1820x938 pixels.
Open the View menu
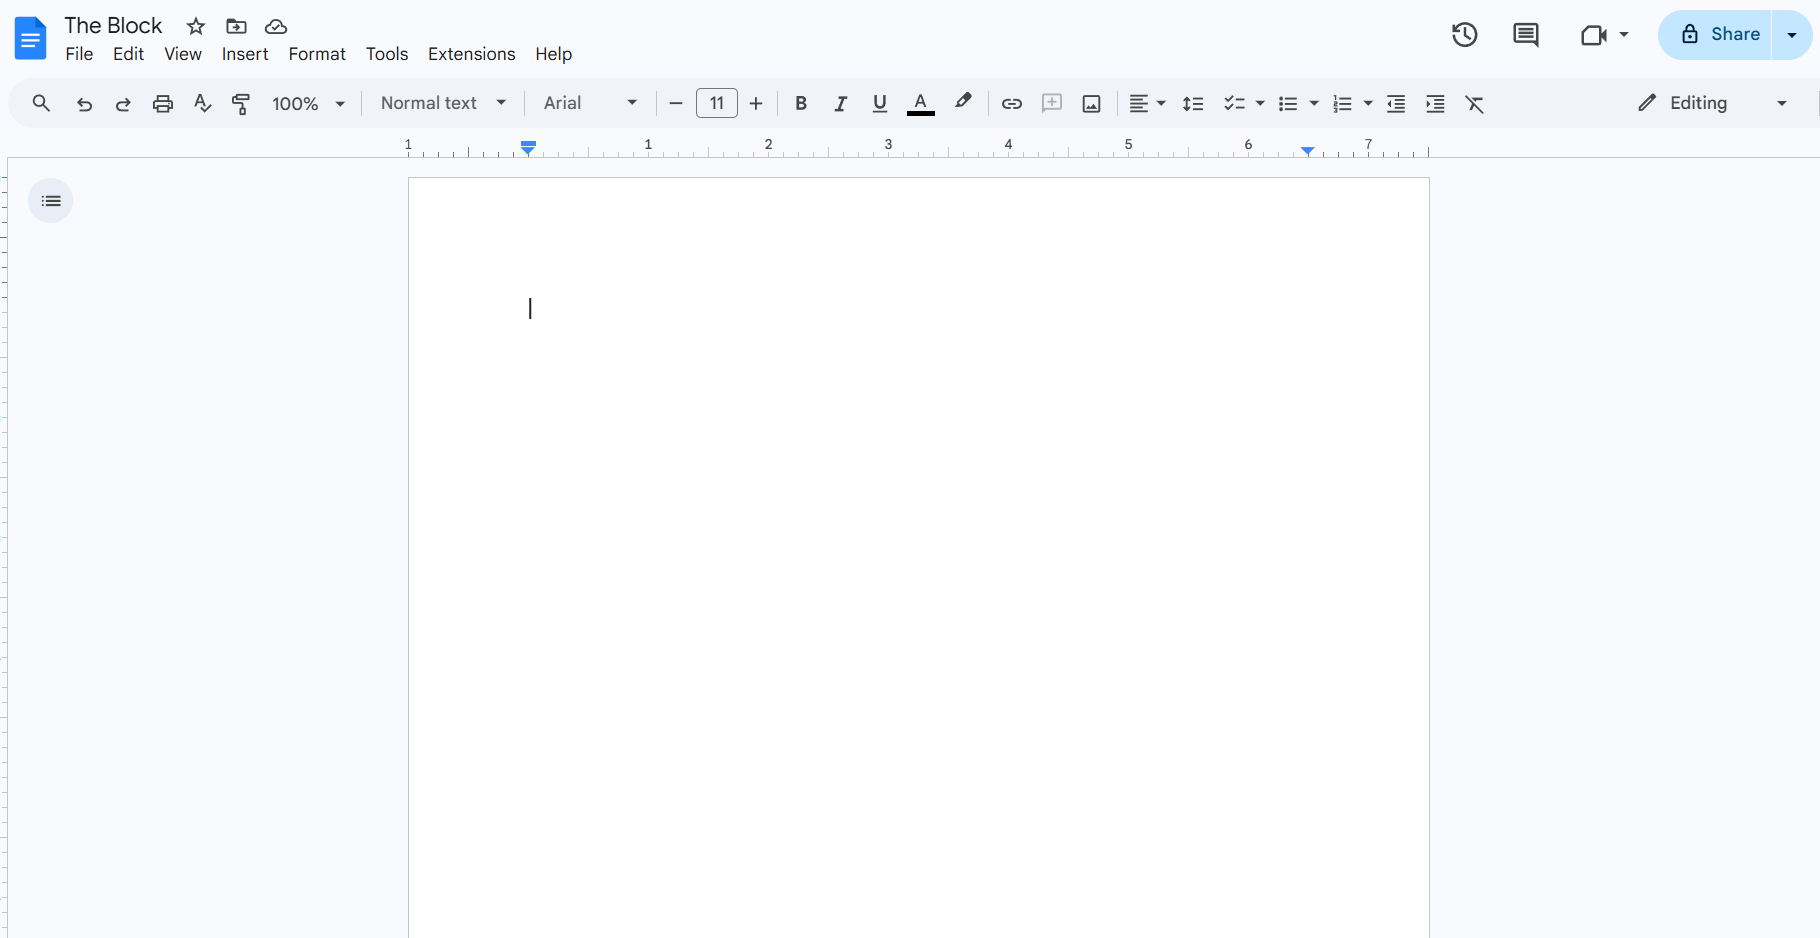[183, 54]
